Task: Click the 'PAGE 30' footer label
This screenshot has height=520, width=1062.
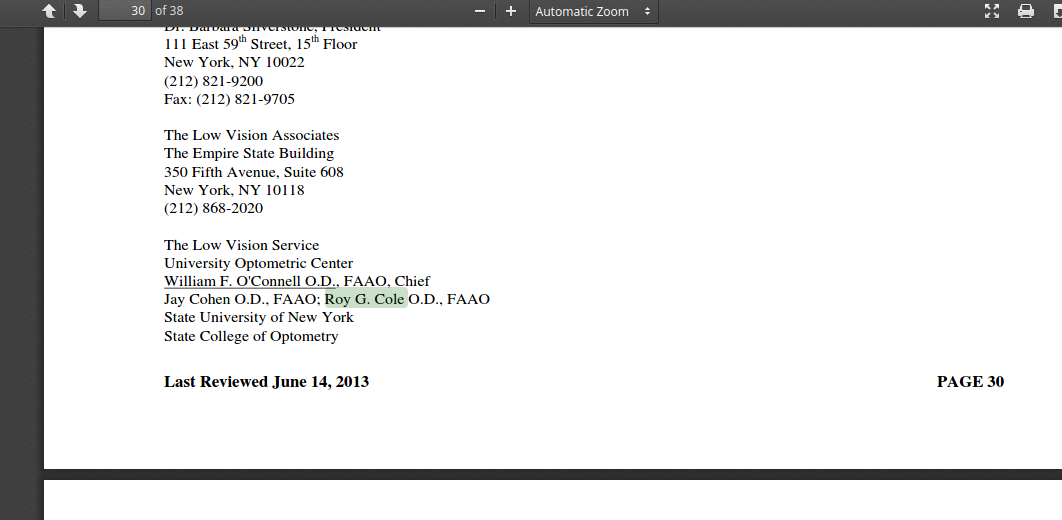Action: pos(970,382)
